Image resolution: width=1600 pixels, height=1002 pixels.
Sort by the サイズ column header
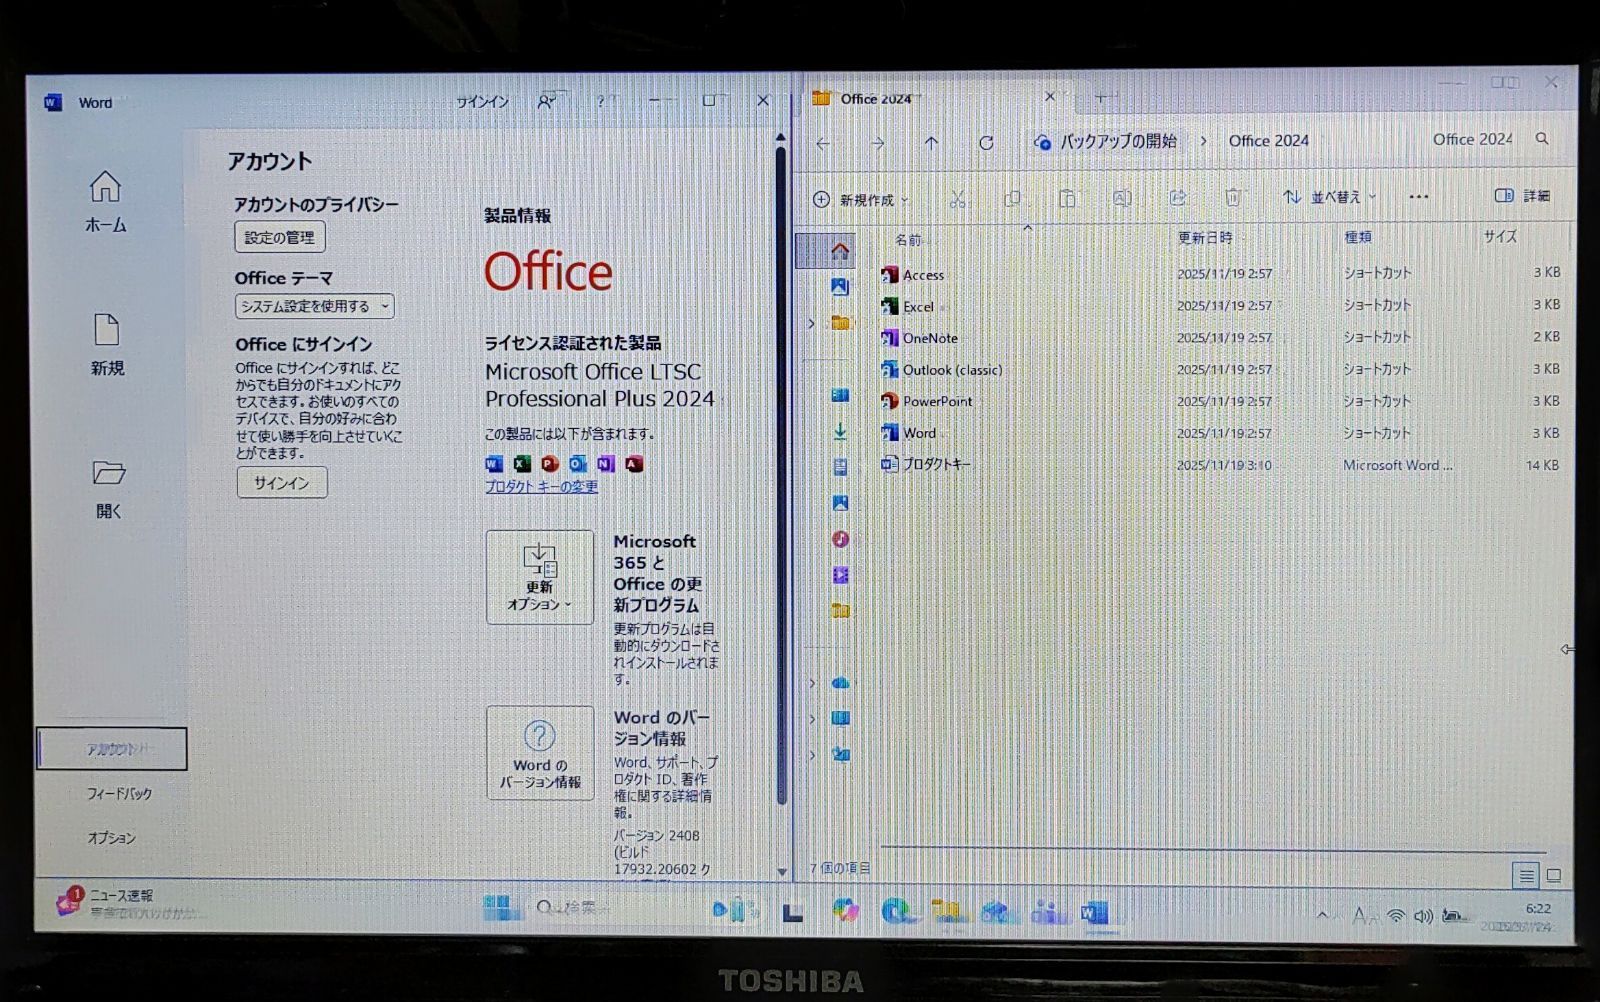tap(1500, 236)
